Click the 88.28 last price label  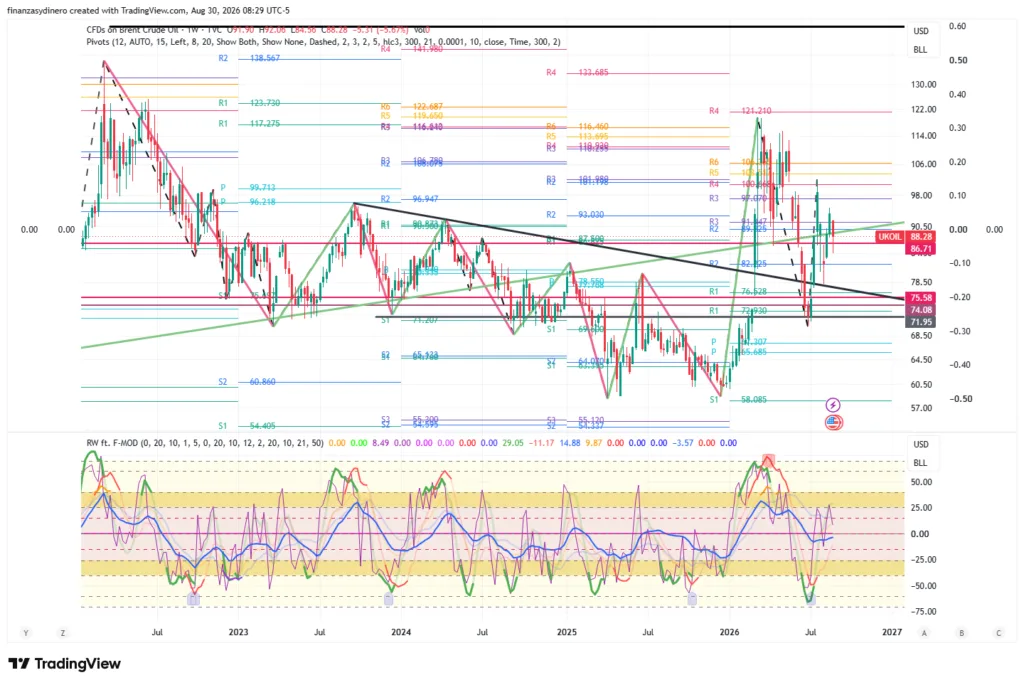(x=920, y=236)
